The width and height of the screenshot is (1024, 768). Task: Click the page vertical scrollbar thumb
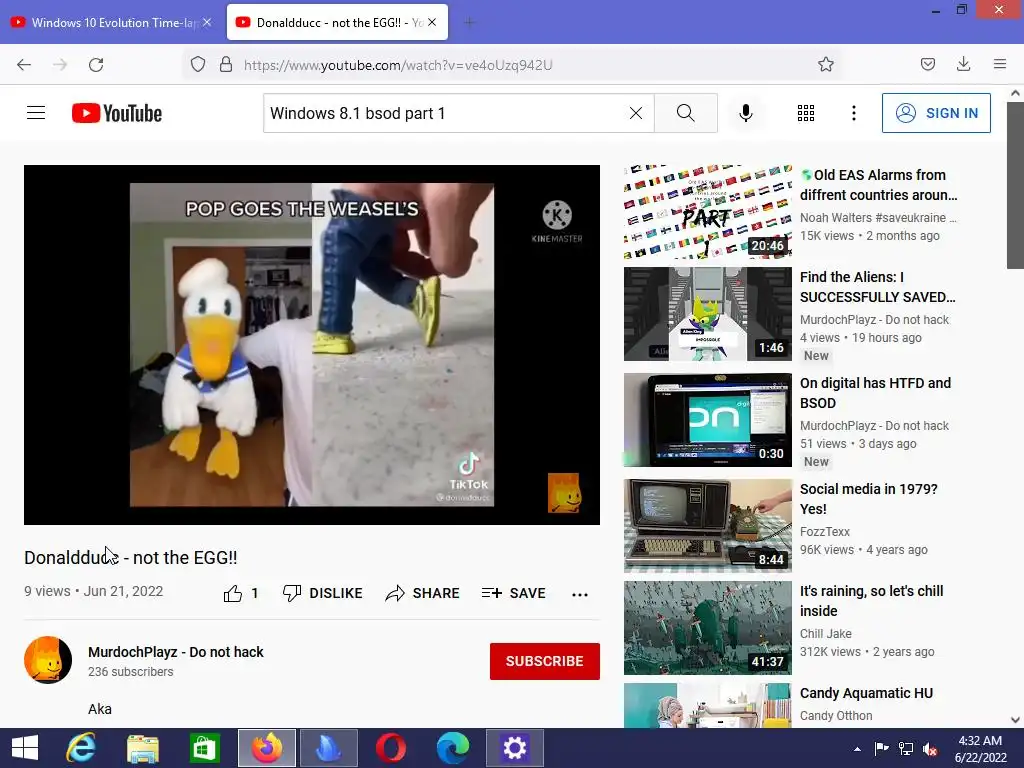point(1015,185)
